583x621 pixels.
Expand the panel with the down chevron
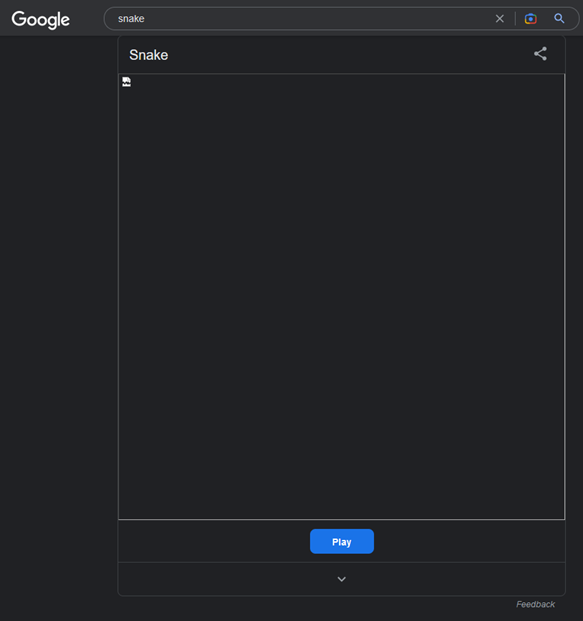pos(341,579)
